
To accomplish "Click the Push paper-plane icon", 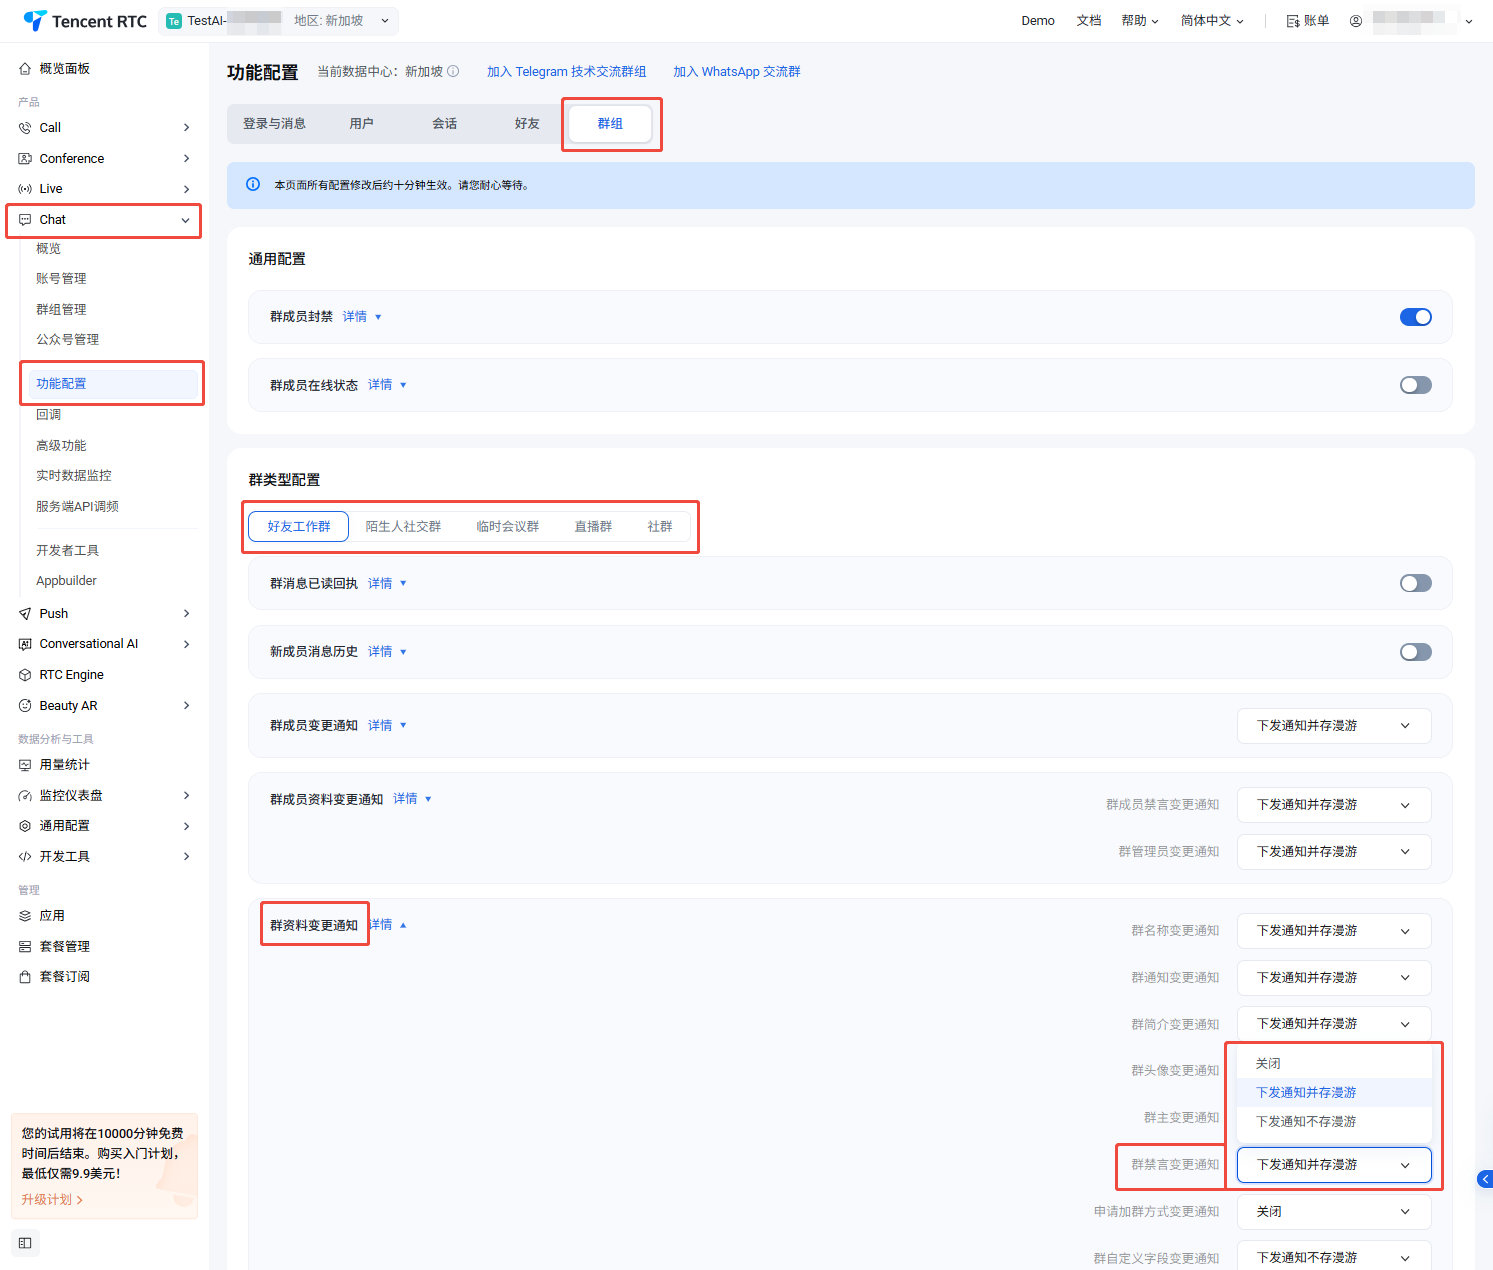I will point(25,614).
